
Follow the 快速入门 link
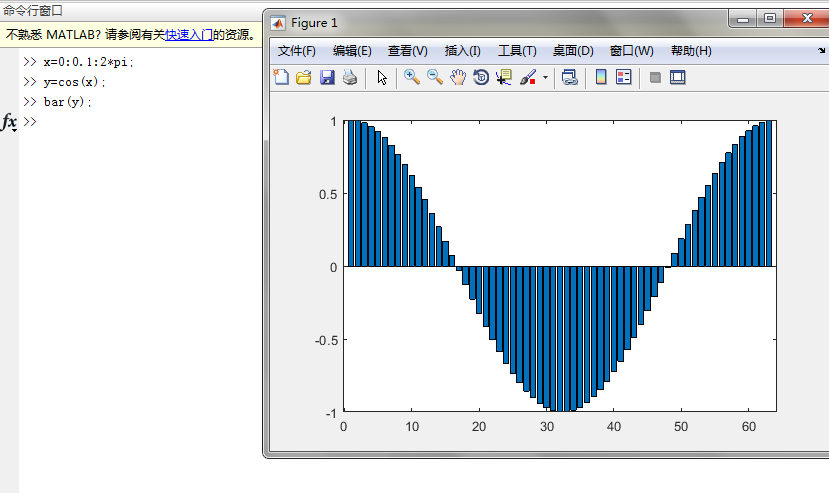pyautogui.click(x=189, y=34)
